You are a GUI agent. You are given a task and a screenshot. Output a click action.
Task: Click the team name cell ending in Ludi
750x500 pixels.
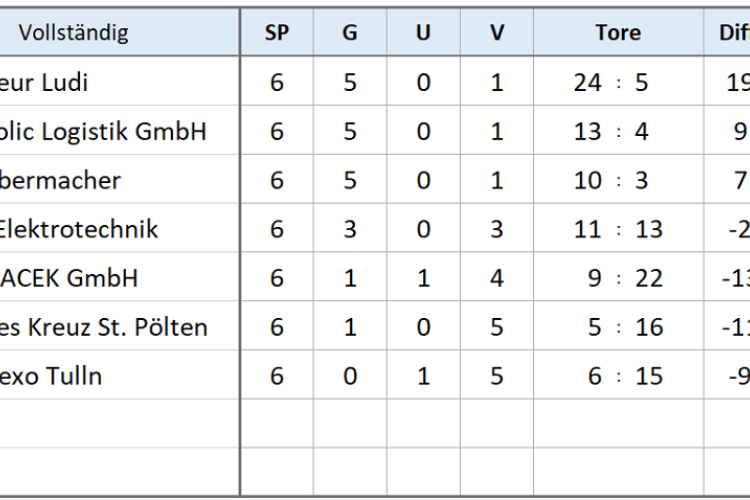(120, 81)
